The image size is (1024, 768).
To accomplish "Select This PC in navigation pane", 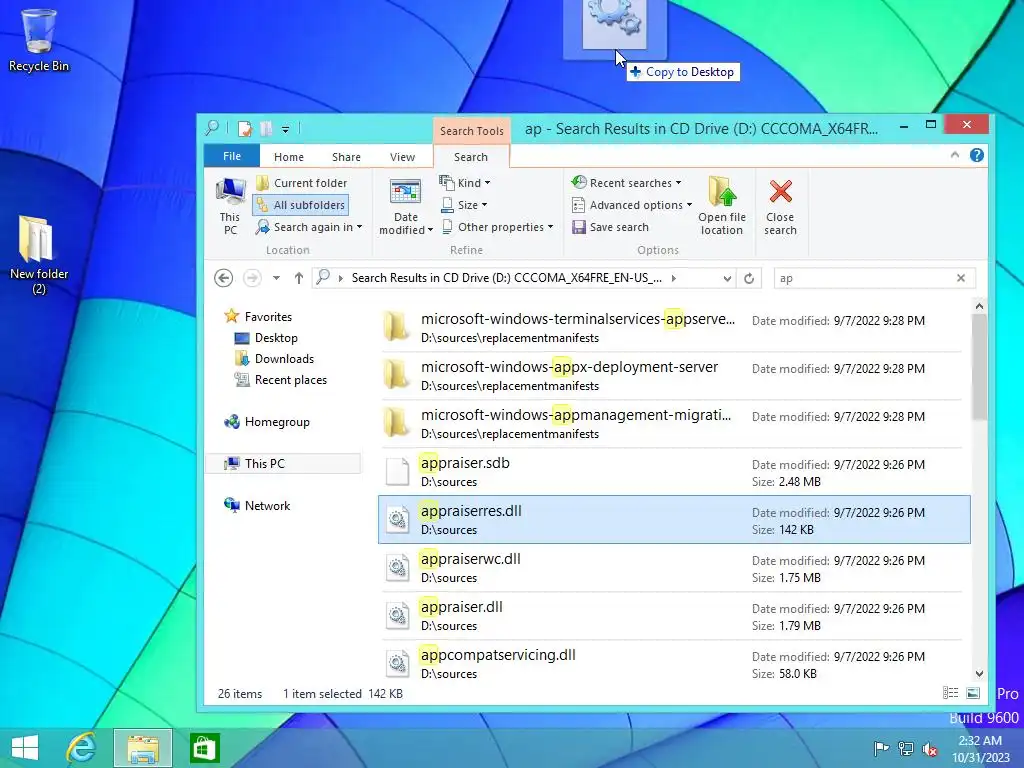I will tap(283, 464).
